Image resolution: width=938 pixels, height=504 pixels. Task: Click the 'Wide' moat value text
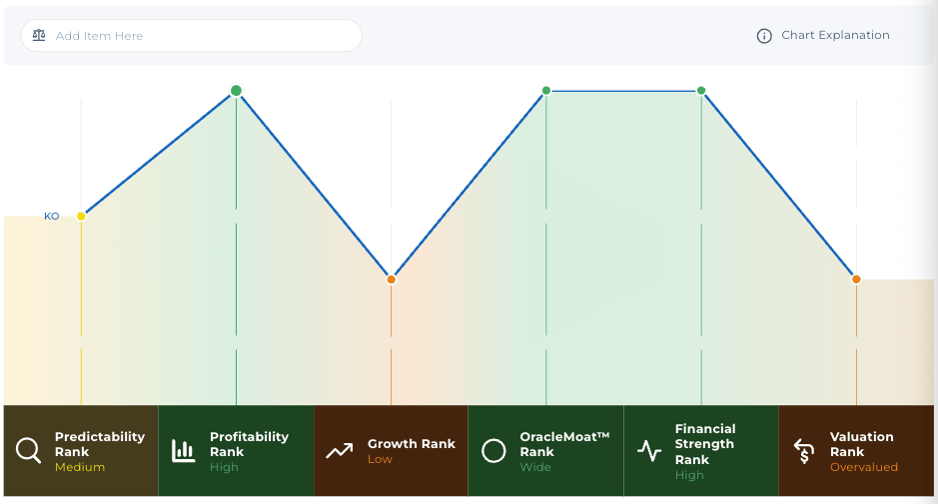[x=535, y=468]
